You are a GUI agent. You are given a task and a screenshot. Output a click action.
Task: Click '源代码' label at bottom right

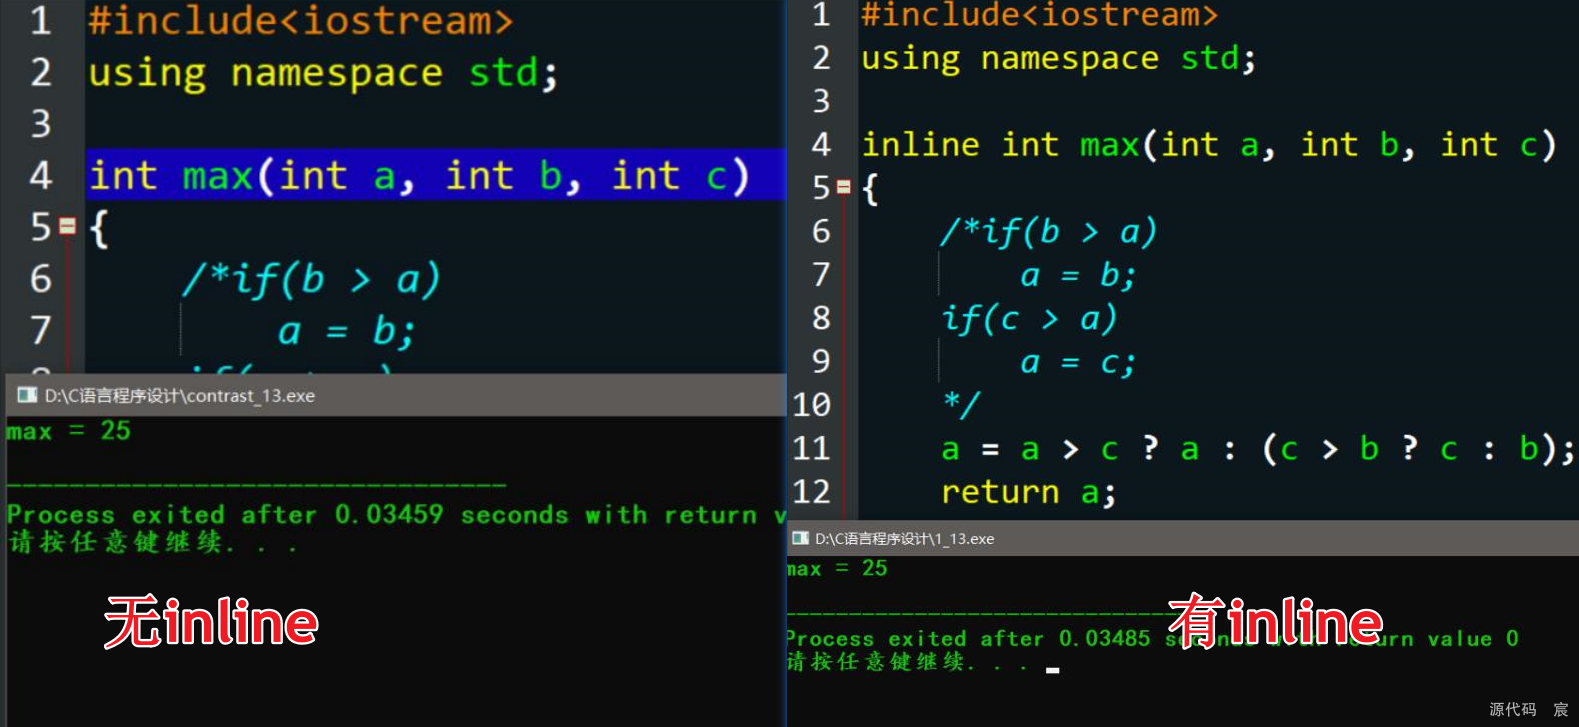pyautogui.click(x=1512, y=709)
